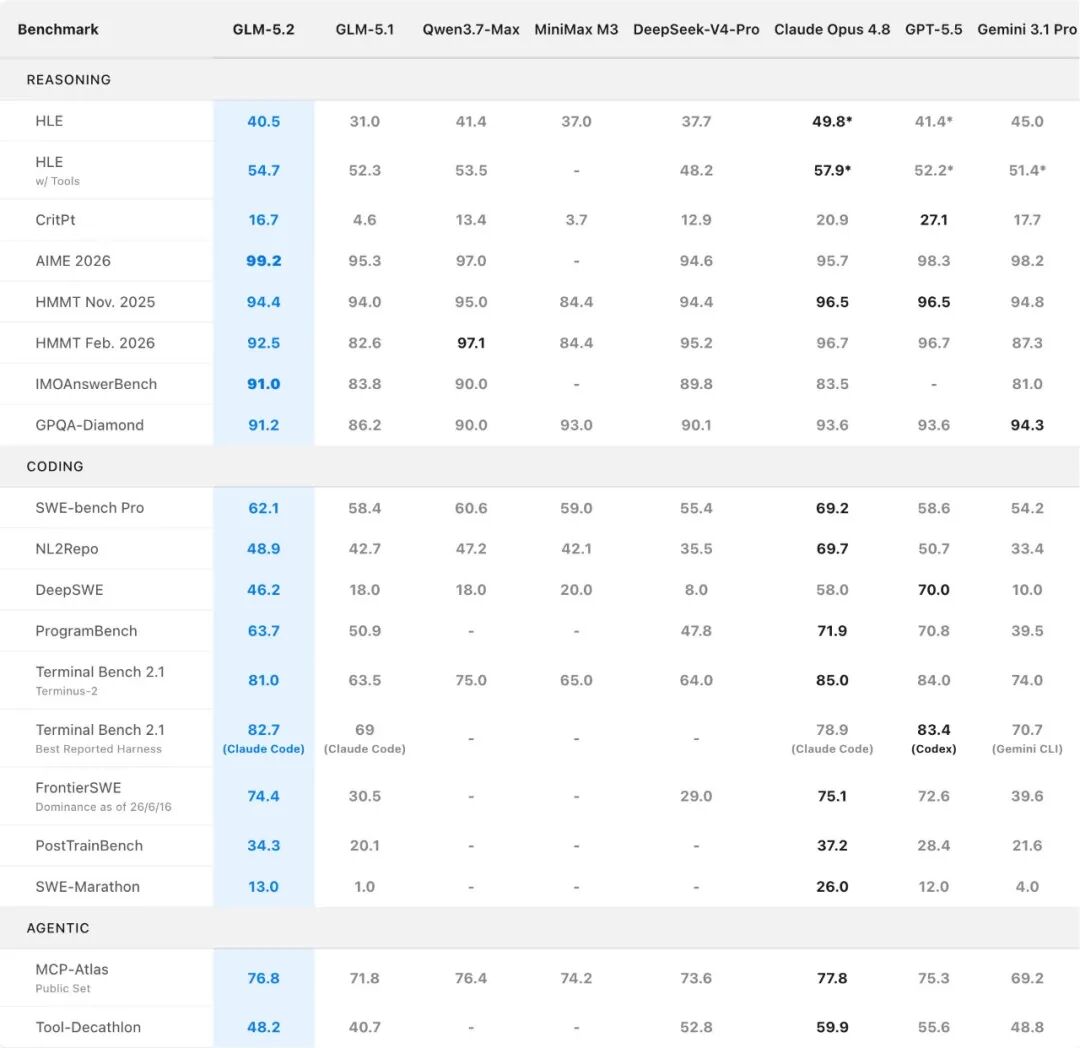
Task: Select the Qwen3.7-Max column header
Action: point(470,30)
